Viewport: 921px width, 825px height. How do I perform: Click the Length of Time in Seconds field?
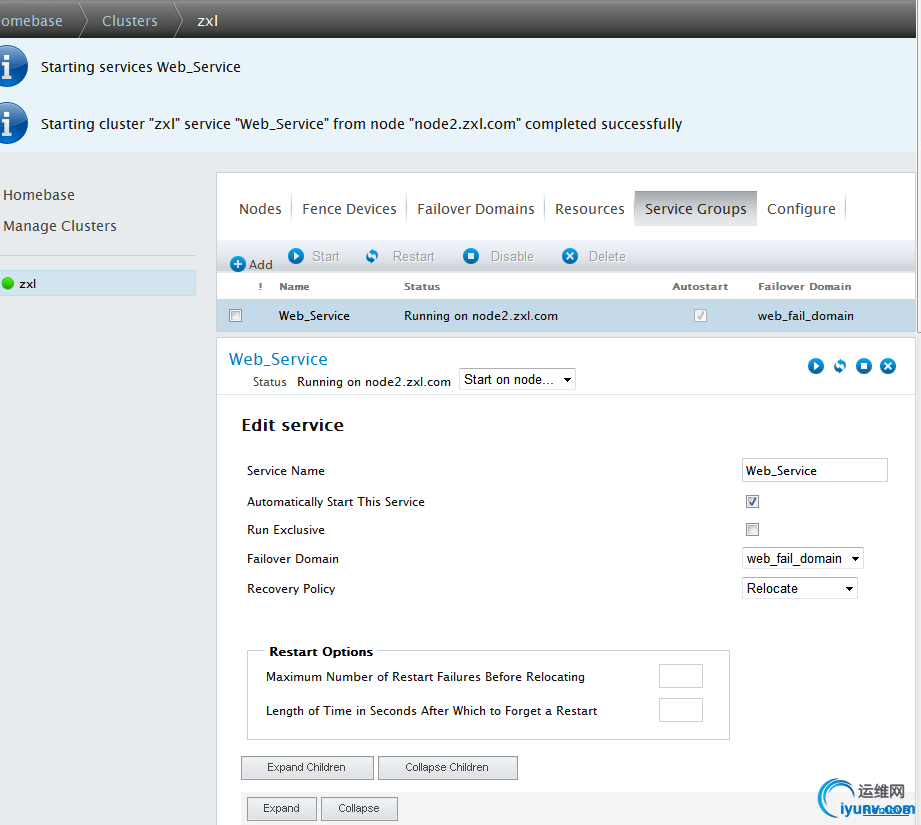pyautogui.click(x=681, y=710)
